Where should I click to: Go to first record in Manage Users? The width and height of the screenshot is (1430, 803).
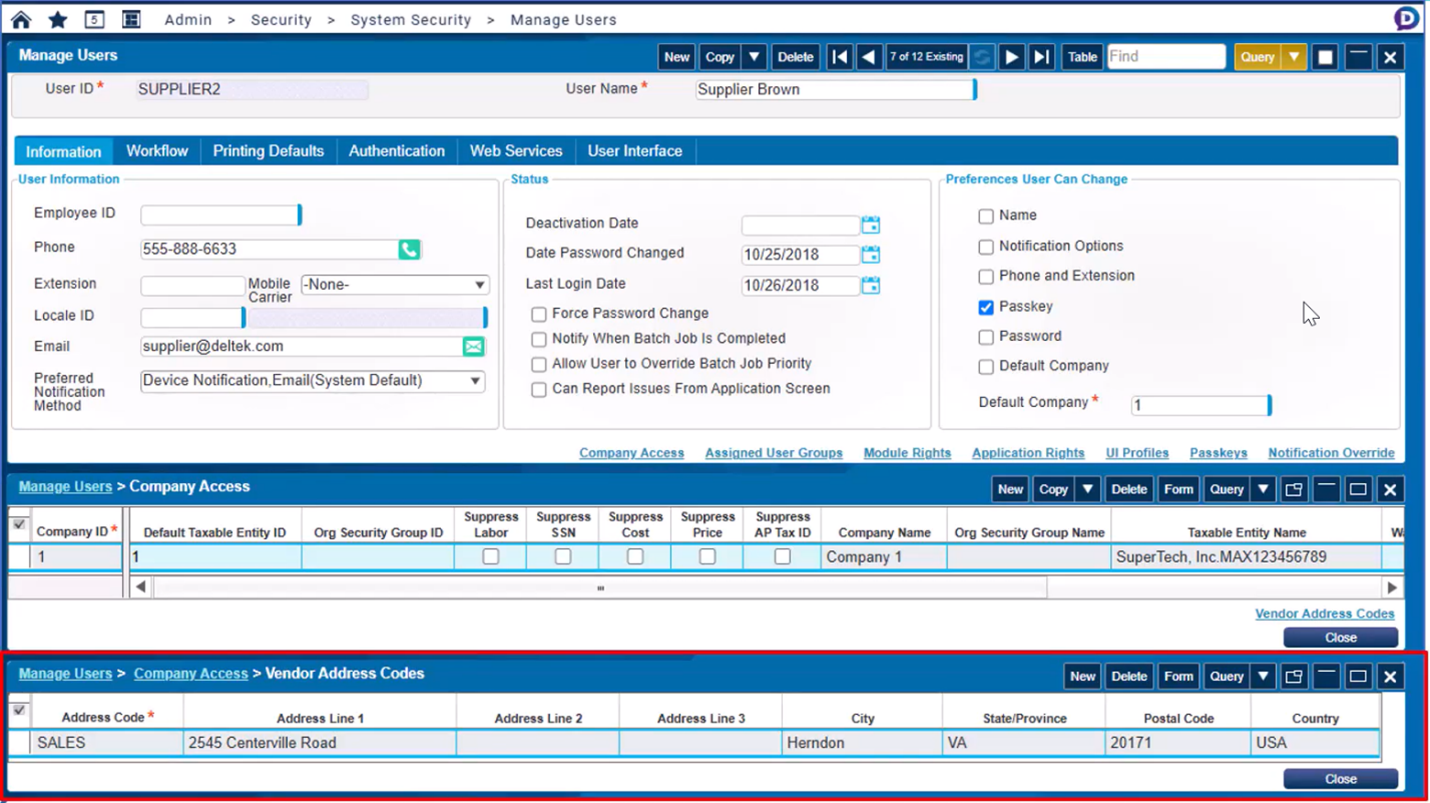(x=839, y=57)
